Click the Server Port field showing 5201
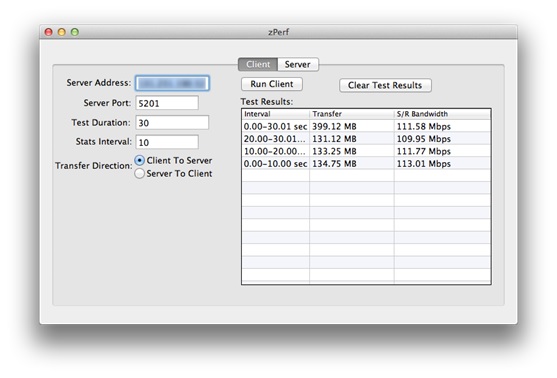The width and height of the screenshot is (557, 378). click(167, 103)
